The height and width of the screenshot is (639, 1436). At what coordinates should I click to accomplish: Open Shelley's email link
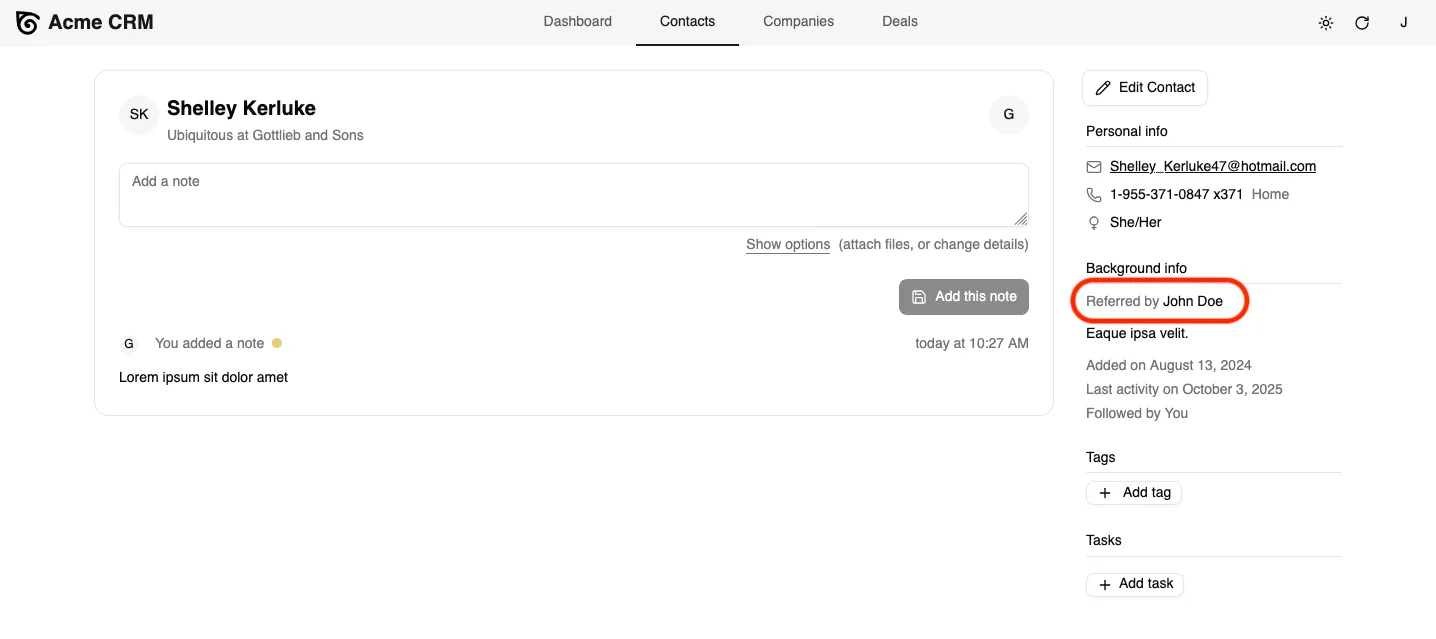(x=1212, y=166)
